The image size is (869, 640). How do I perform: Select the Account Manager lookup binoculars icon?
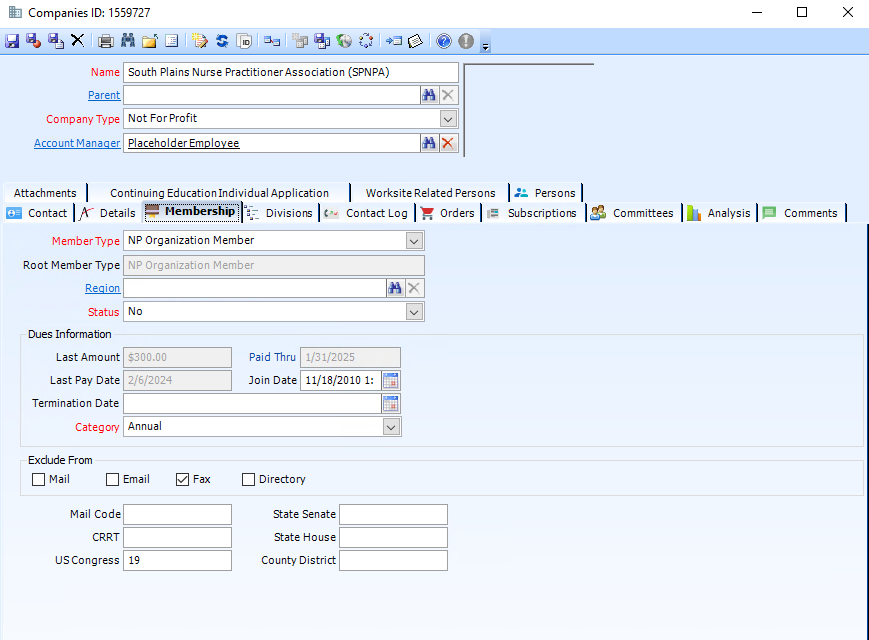click(x=430, y=142)
